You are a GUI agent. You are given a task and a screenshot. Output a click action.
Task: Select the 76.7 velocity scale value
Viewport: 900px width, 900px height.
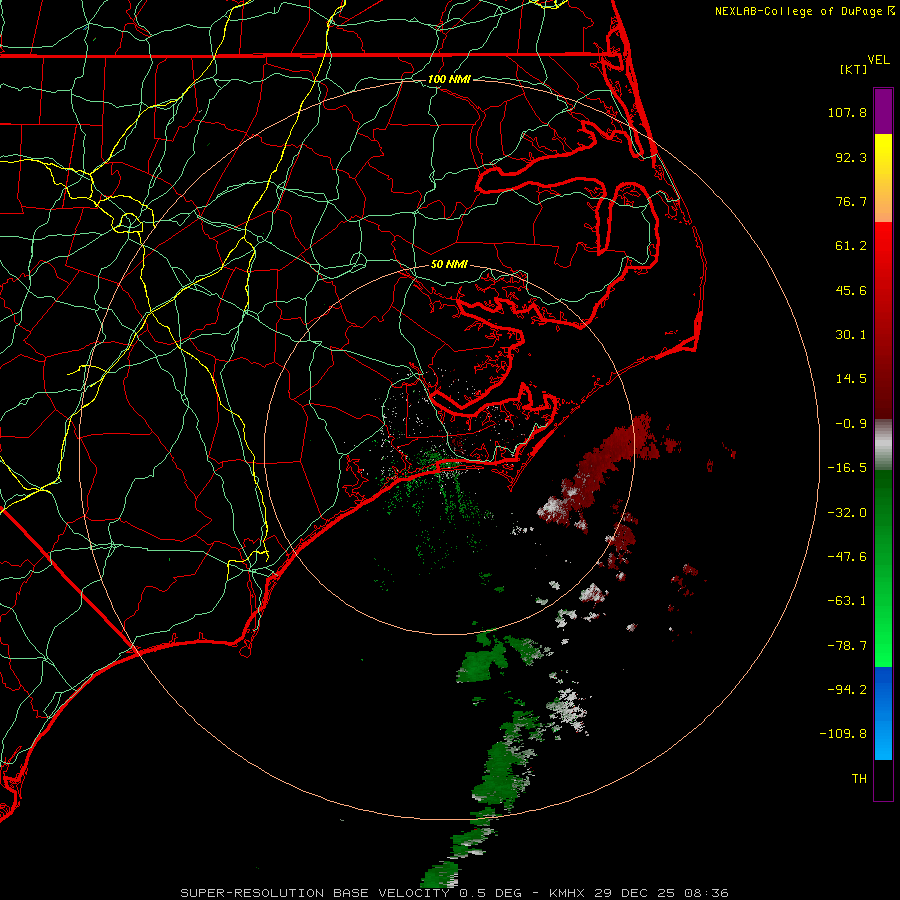851,201
